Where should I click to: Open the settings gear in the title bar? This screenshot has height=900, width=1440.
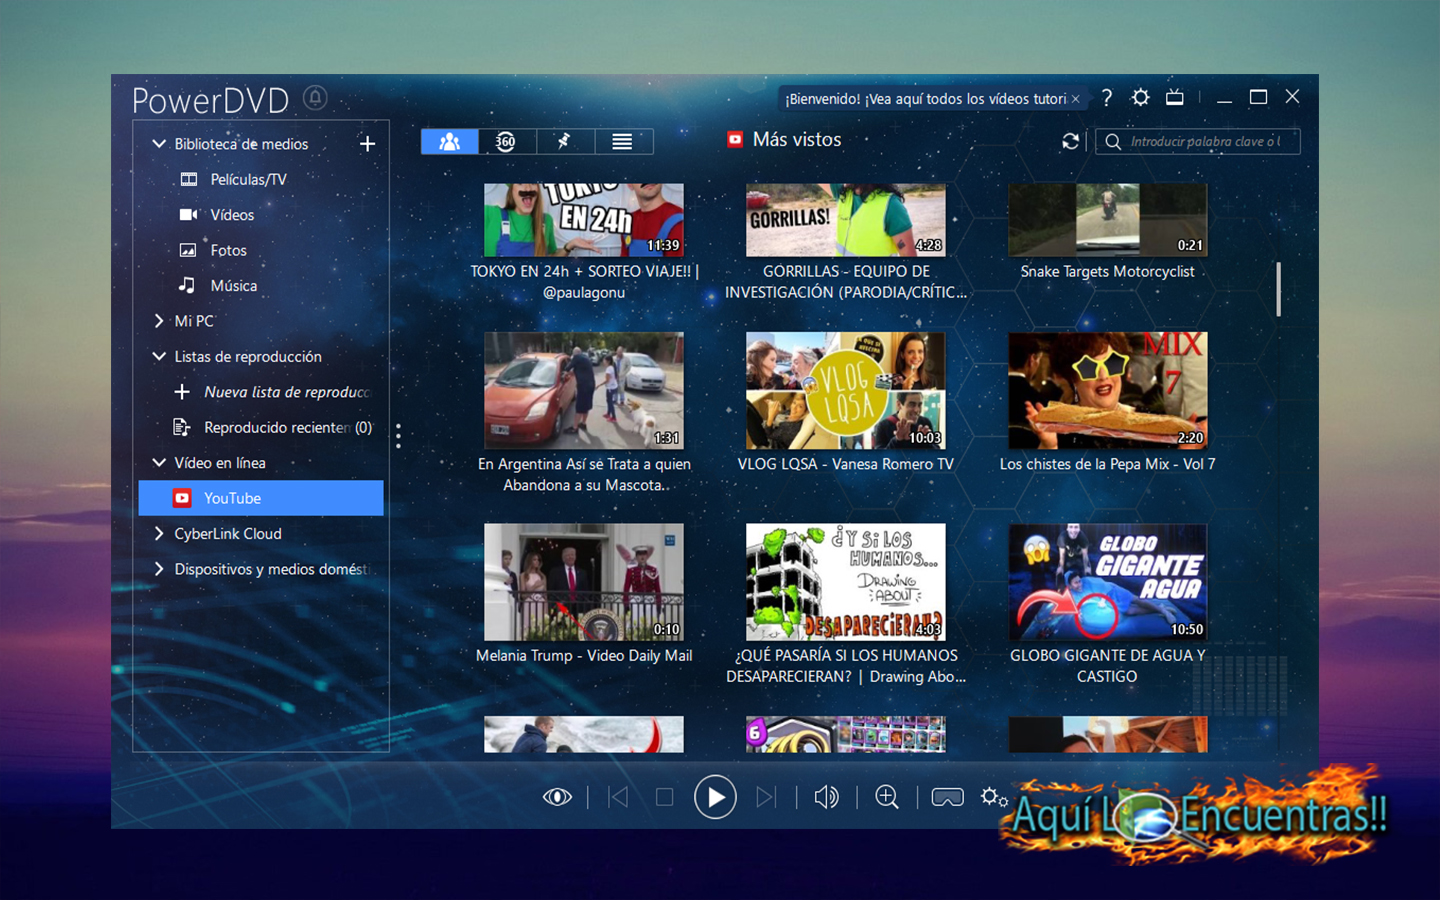coord(1140,97)
